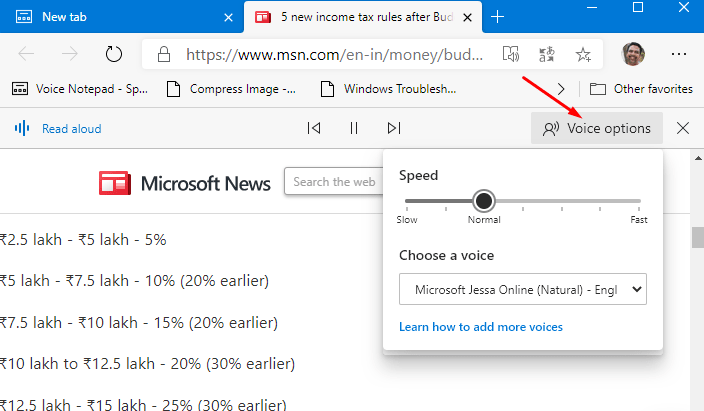Pause the read aloud playback
Image resolution: width=704 pixels, height=411 pixels.
(354, 128)
